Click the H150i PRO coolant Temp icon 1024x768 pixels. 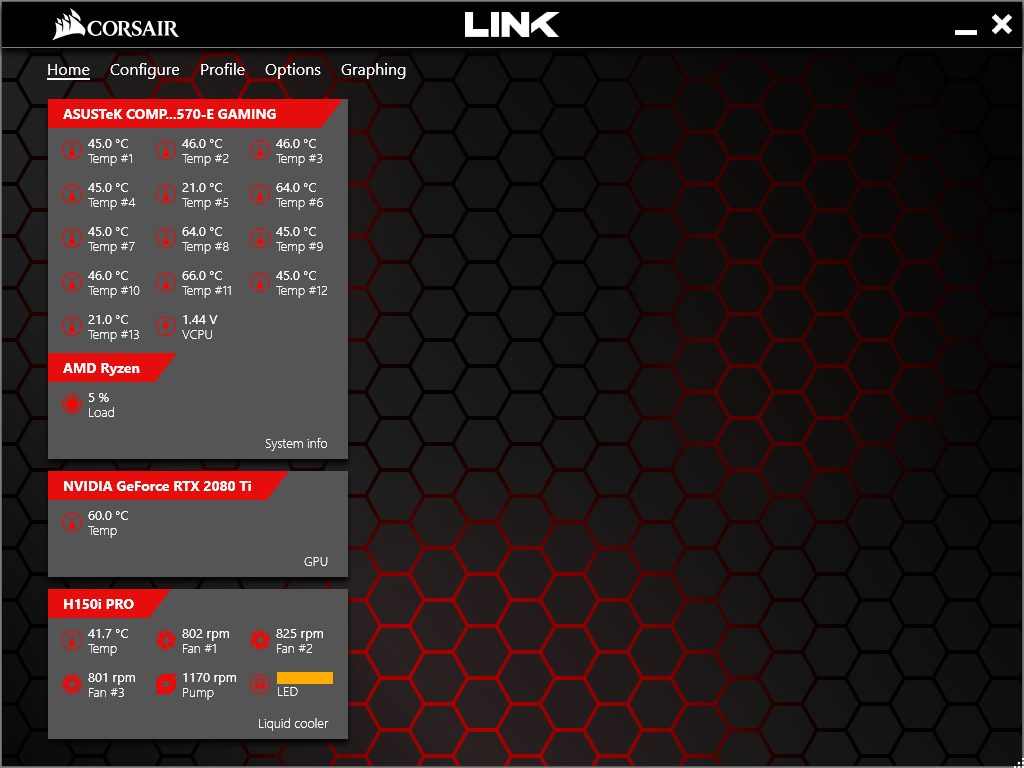(x=72, y=640)
